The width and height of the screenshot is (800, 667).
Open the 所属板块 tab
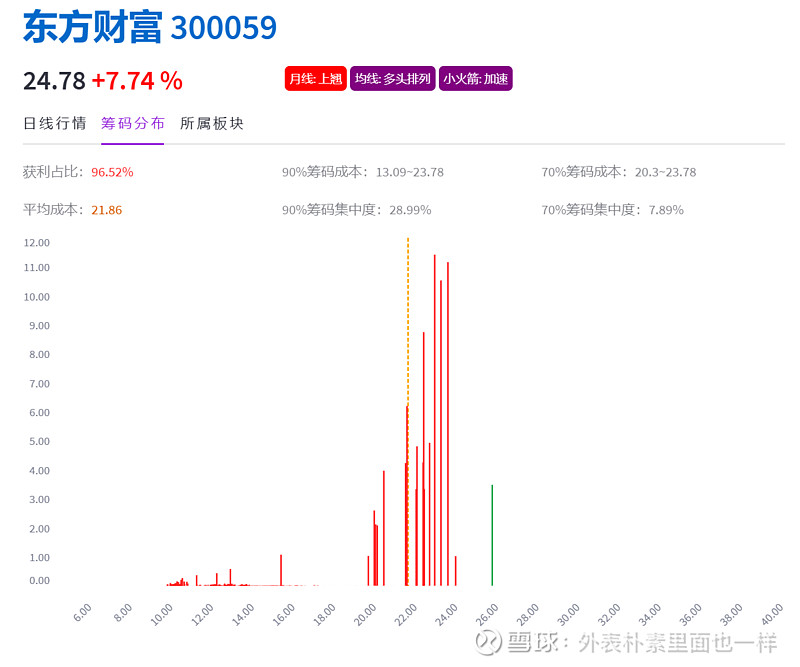pos(212,123)
